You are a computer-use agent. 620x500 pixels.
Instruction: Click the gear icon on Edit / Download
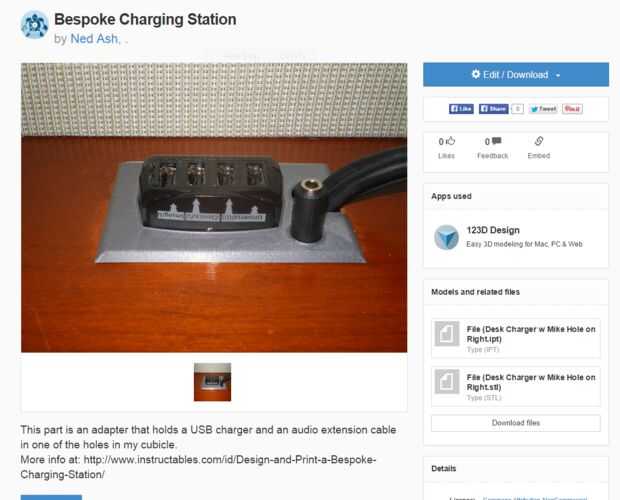coord(476,74)
